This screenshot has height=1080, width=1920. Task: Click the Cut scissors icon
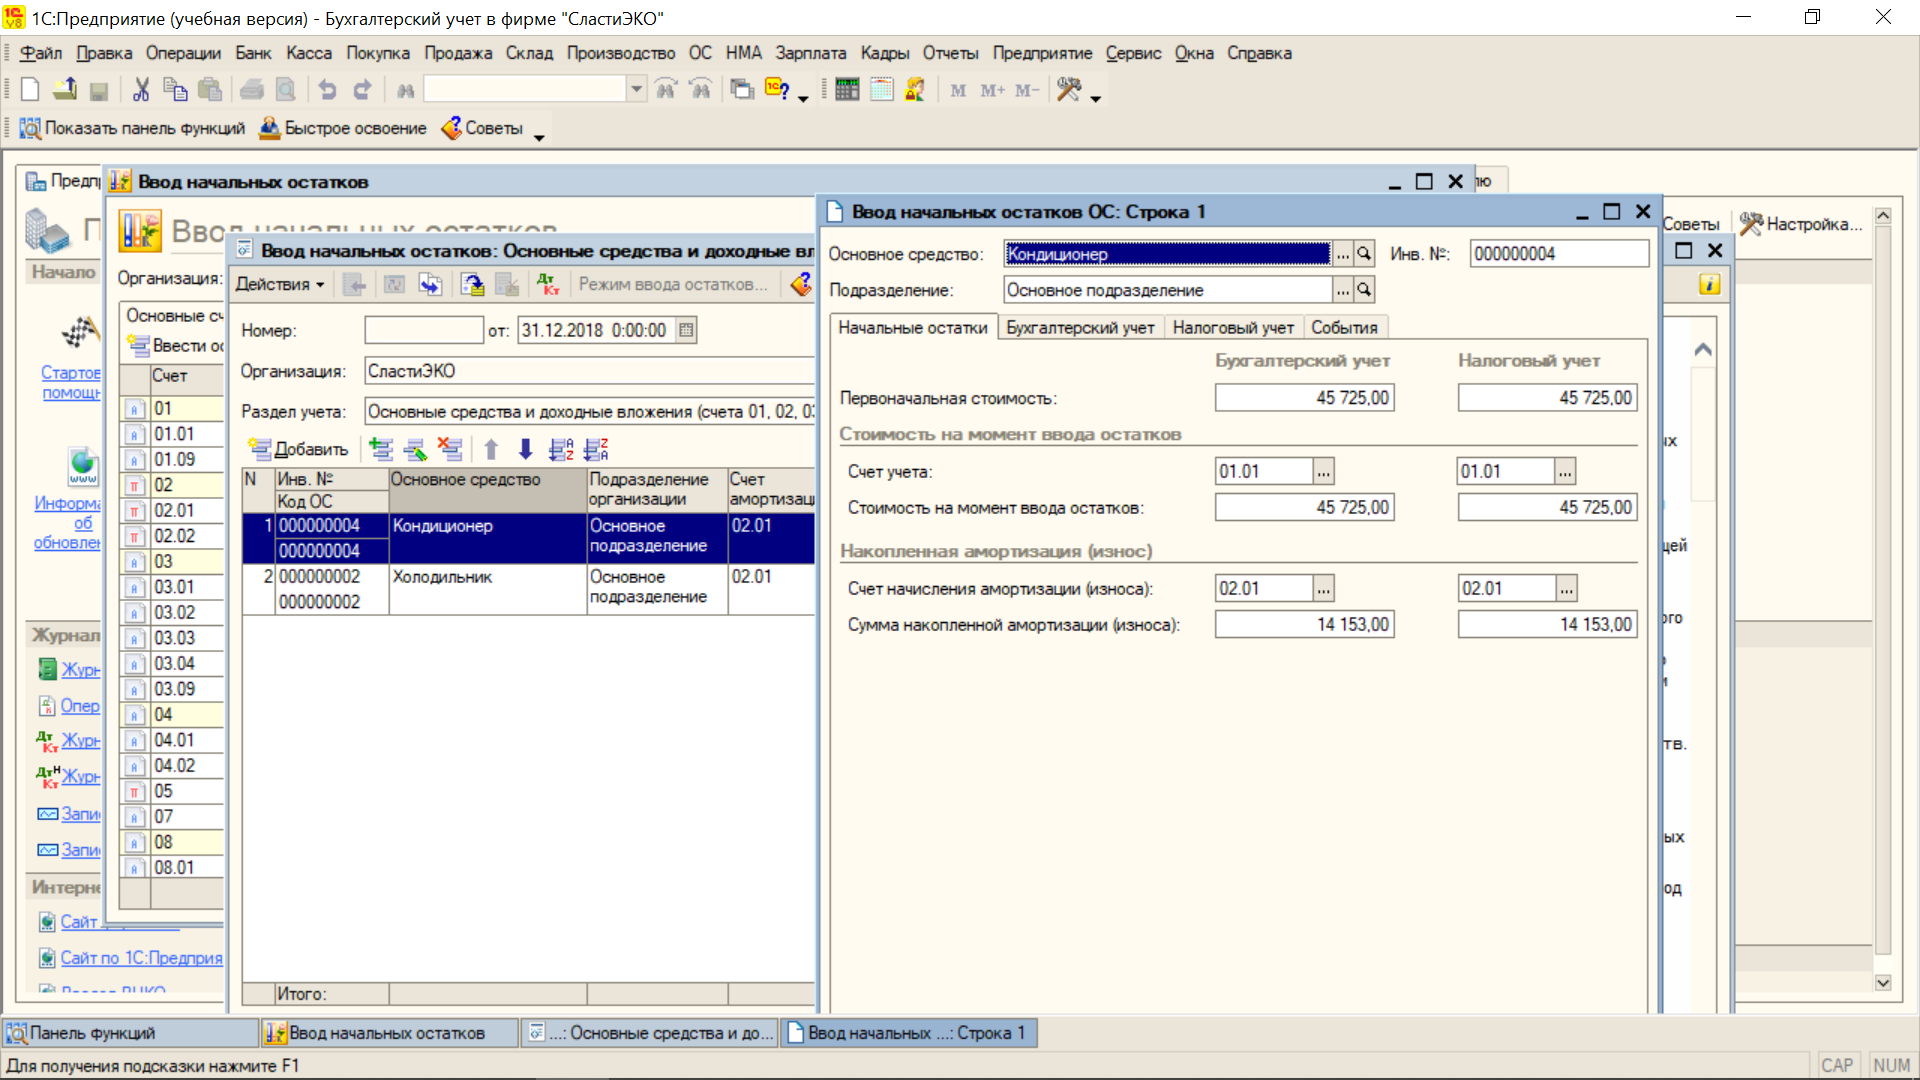point(141,90)
